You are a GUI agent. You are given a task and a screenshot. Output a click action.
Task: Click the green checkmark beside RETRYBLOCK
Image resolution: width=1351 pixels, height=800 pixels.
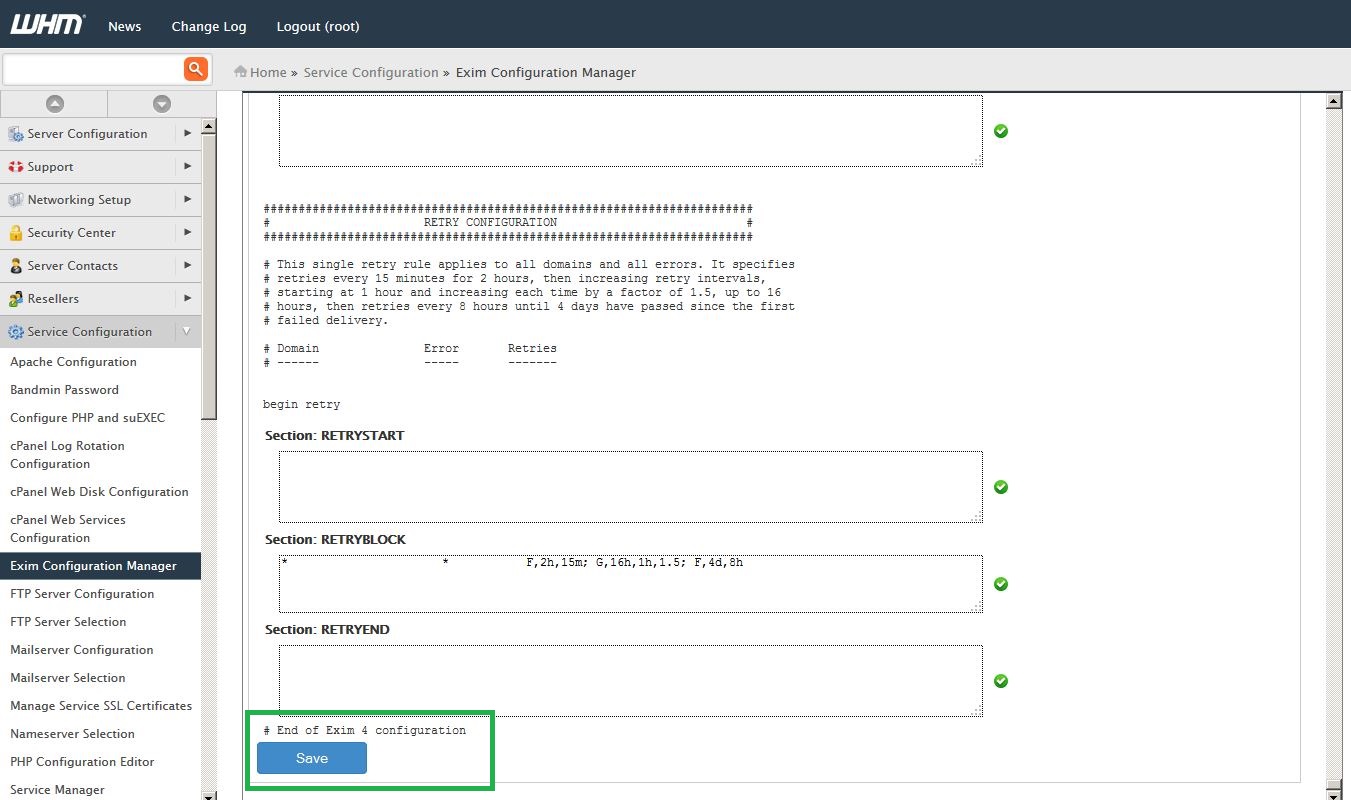coord(1001,584)
